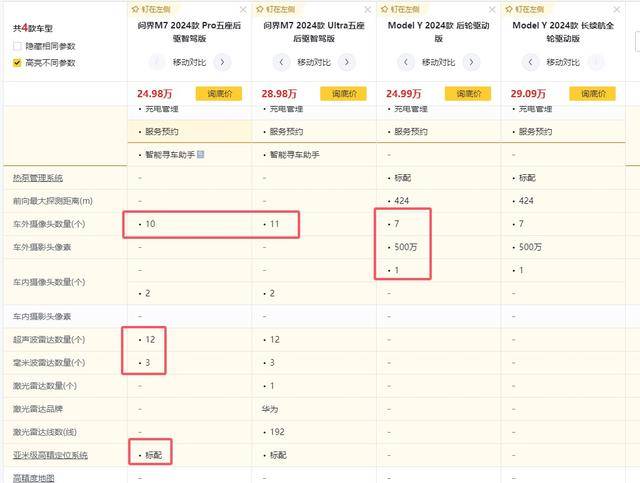
Task: Move 问界M7 Ultra column right
Action: [x=347, y=62]
